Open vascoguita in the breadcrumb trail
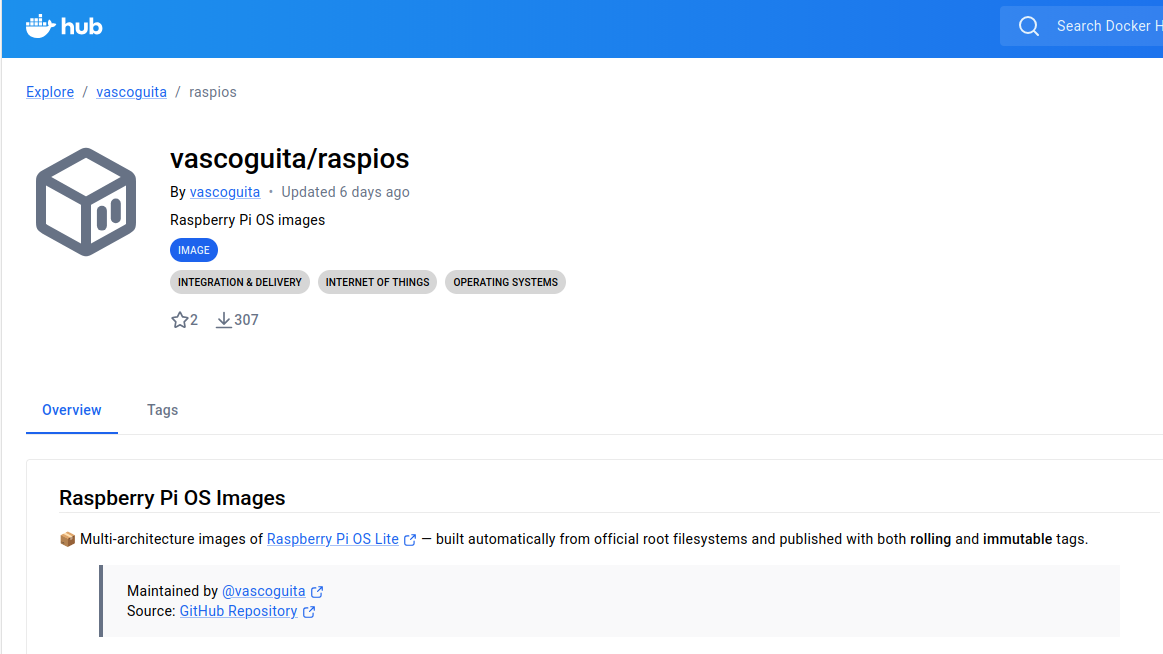 [131, 92]
